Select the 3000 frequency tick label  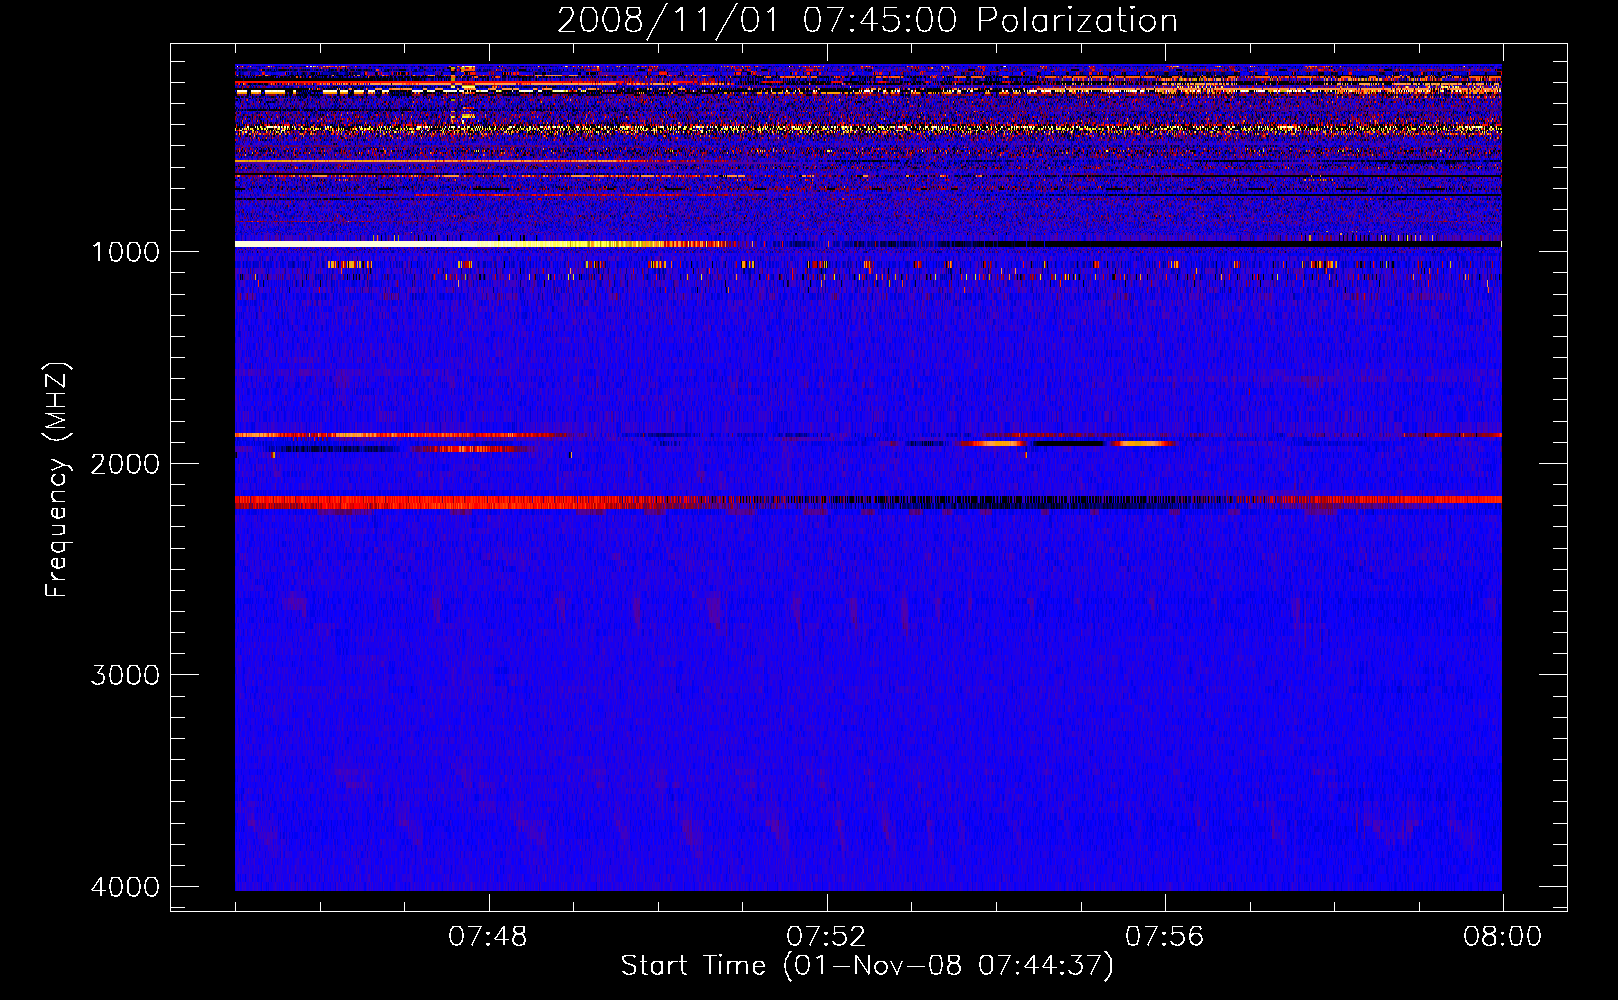click(x=125, y=675)
